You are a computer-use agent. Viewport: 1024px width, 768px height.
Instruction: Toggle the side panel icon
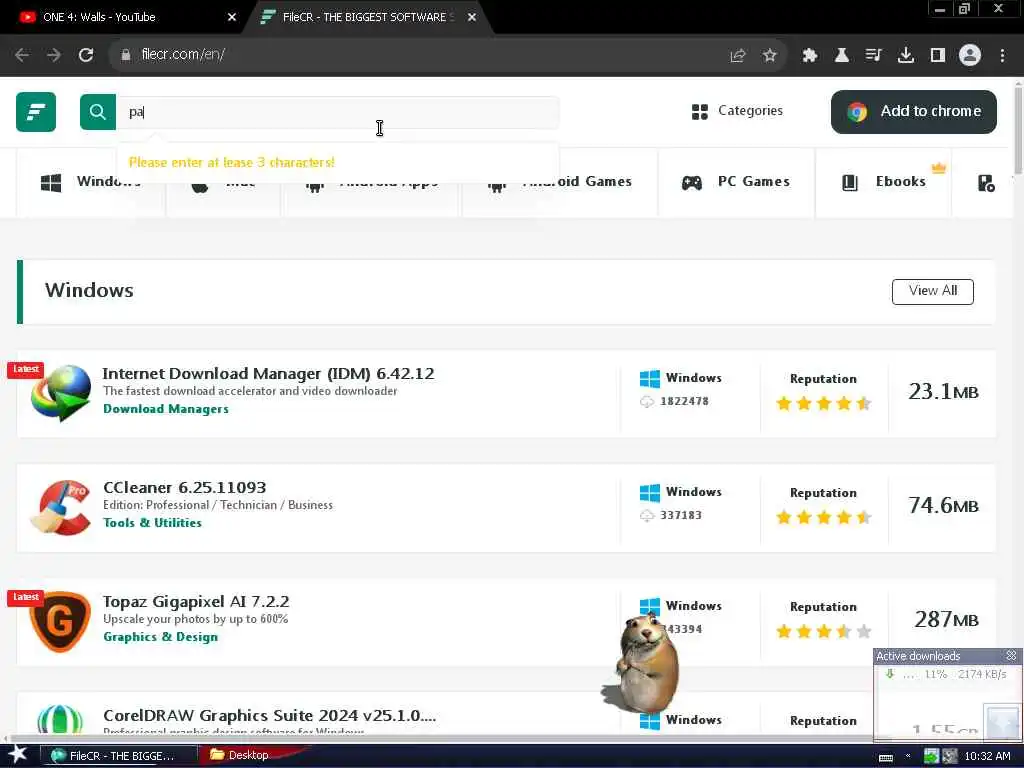coord(938,56)
